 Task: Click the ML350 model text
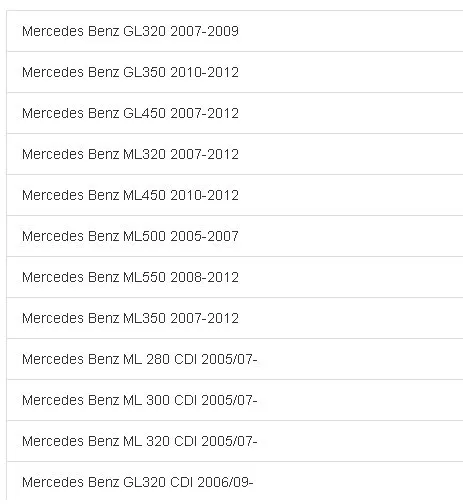tap(144, 318)
